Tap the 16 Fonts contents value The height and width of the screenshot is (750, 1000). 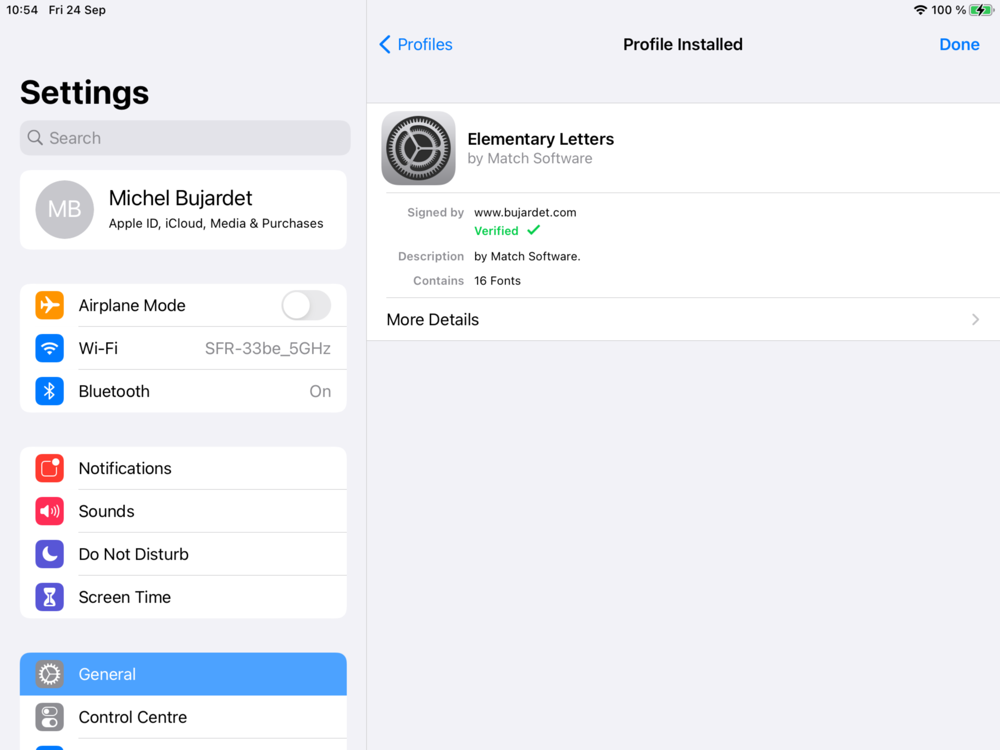pyautogui.click(x=497, y=281)
